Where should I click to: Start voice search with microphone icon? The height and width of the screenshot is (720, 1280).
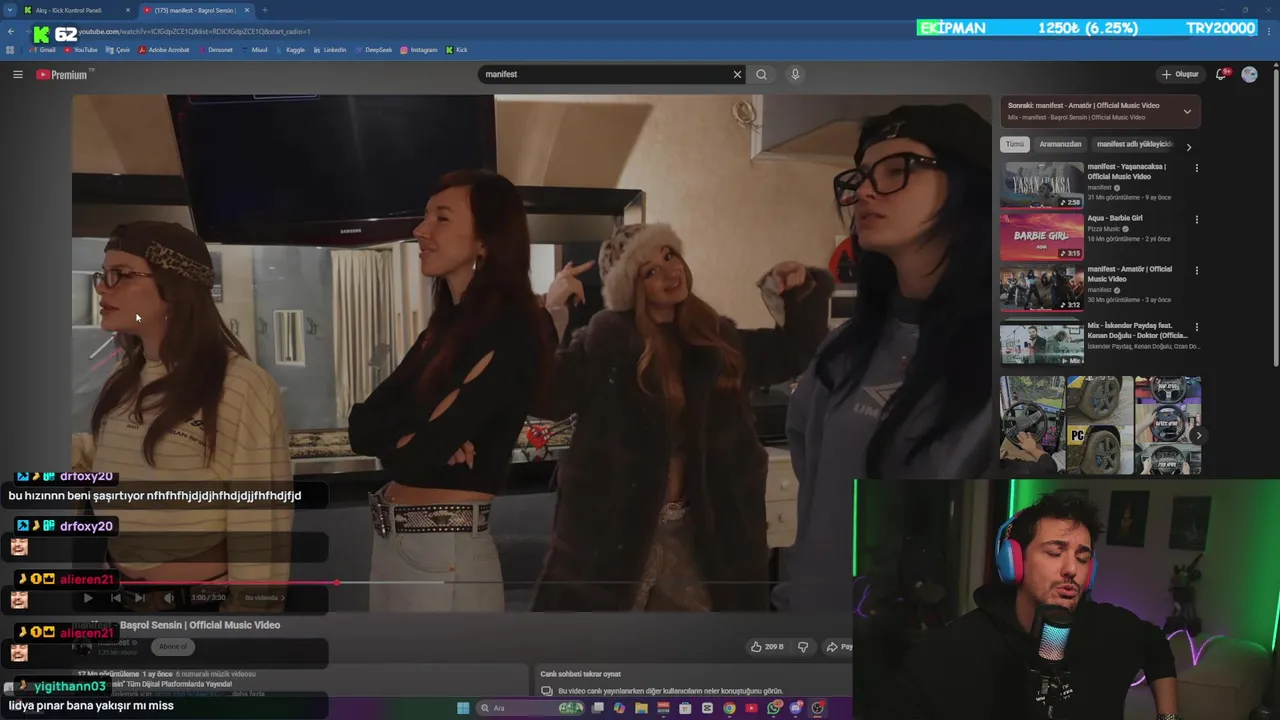click(795, 74)
